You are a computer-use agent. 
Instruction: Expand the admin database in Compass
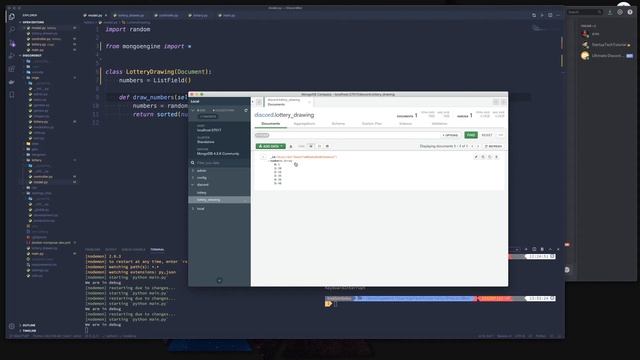(193, 171)
